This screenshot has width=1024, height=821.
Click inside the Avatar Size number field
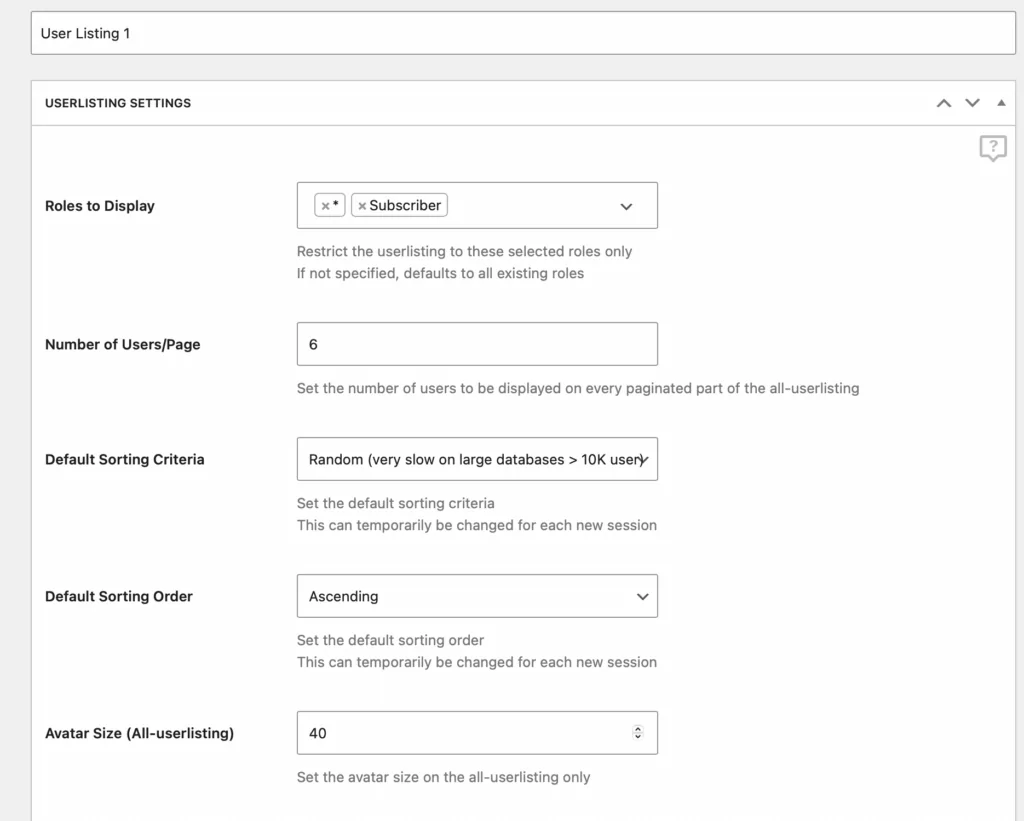pos(460,733)
